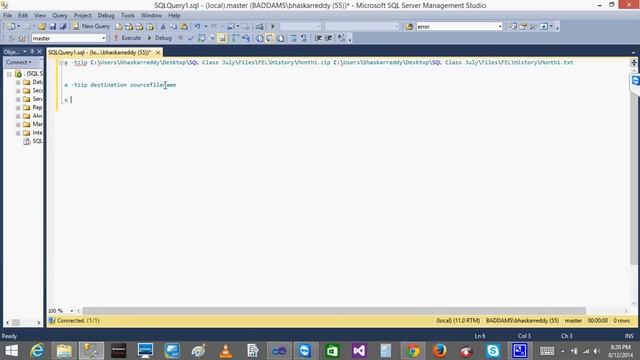Expand the Rep folder node
Screen dimensions: 640x360
(18, 108)
